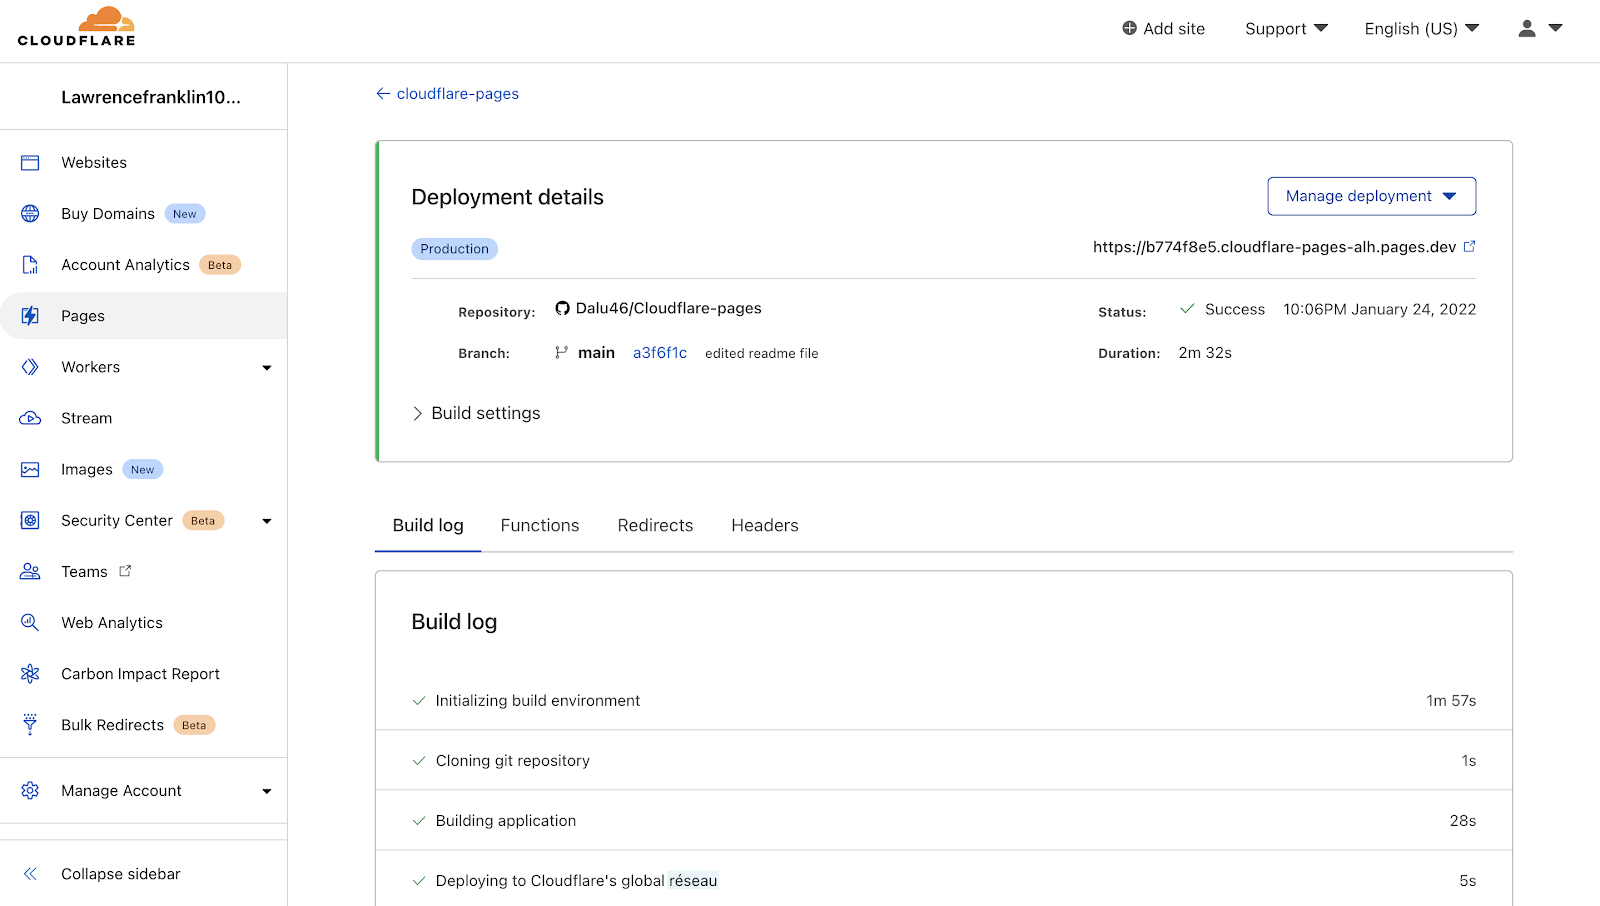Click Collapse sidebar text
This screenshot has width=1600, height=906.
121,874
